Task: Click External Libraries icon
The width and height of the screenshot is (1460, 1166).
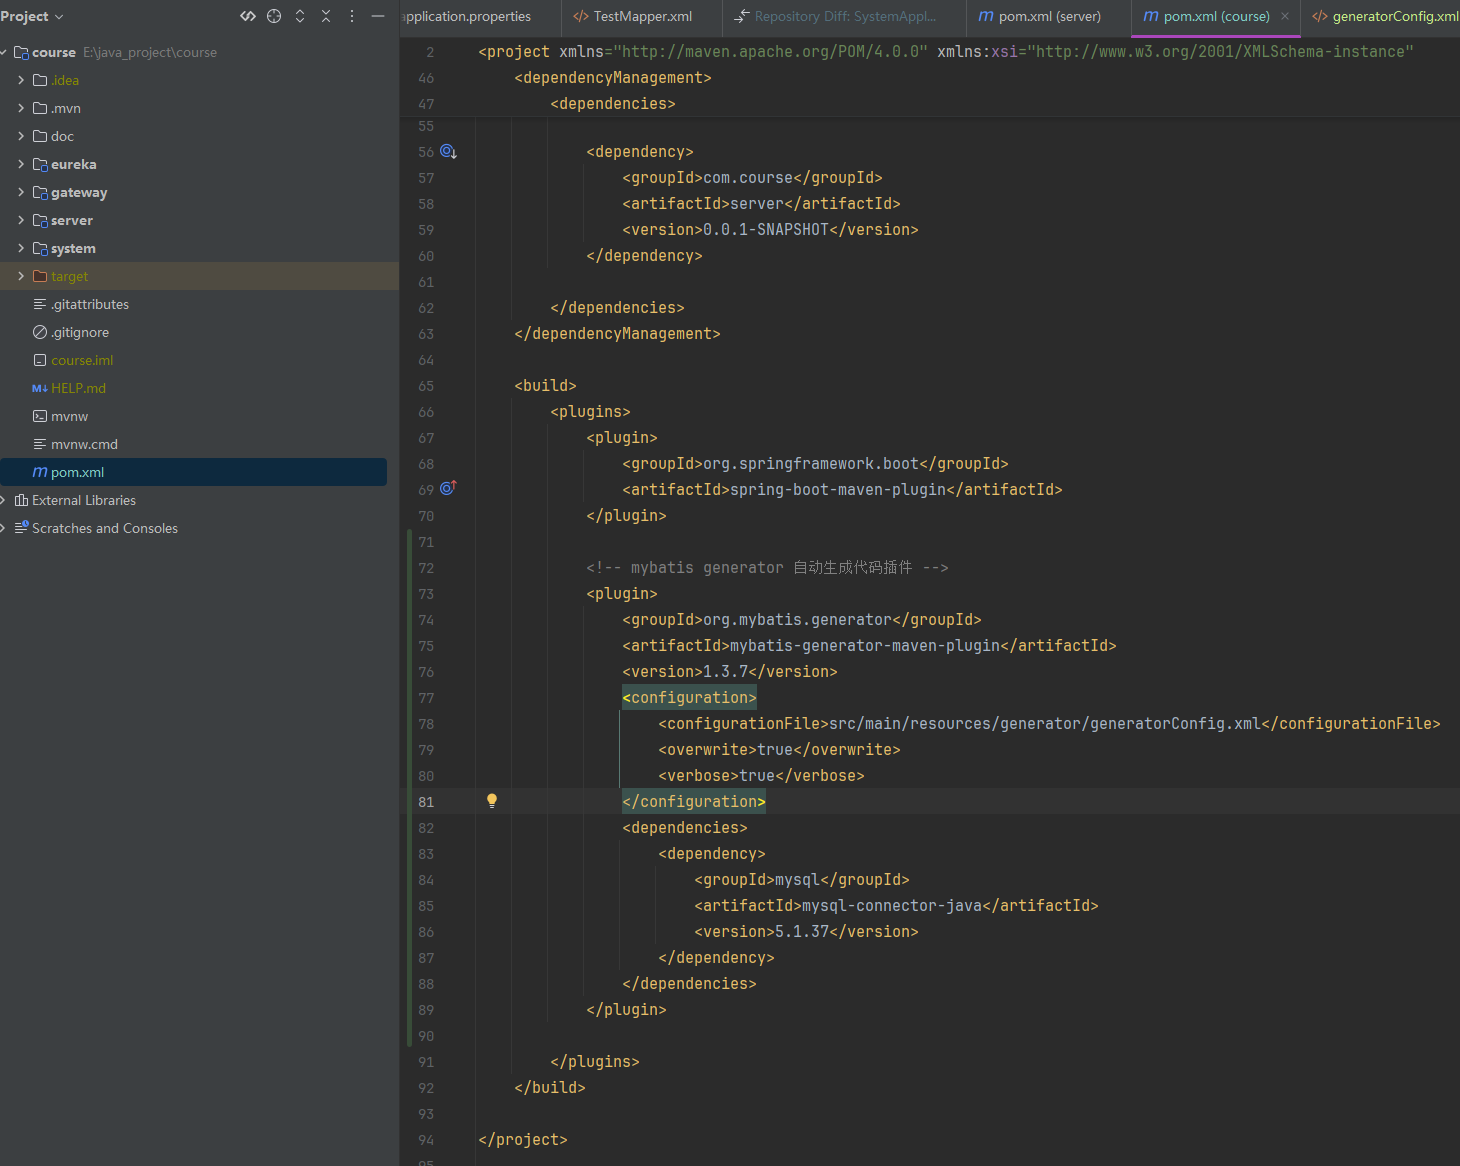Action: 21,500
